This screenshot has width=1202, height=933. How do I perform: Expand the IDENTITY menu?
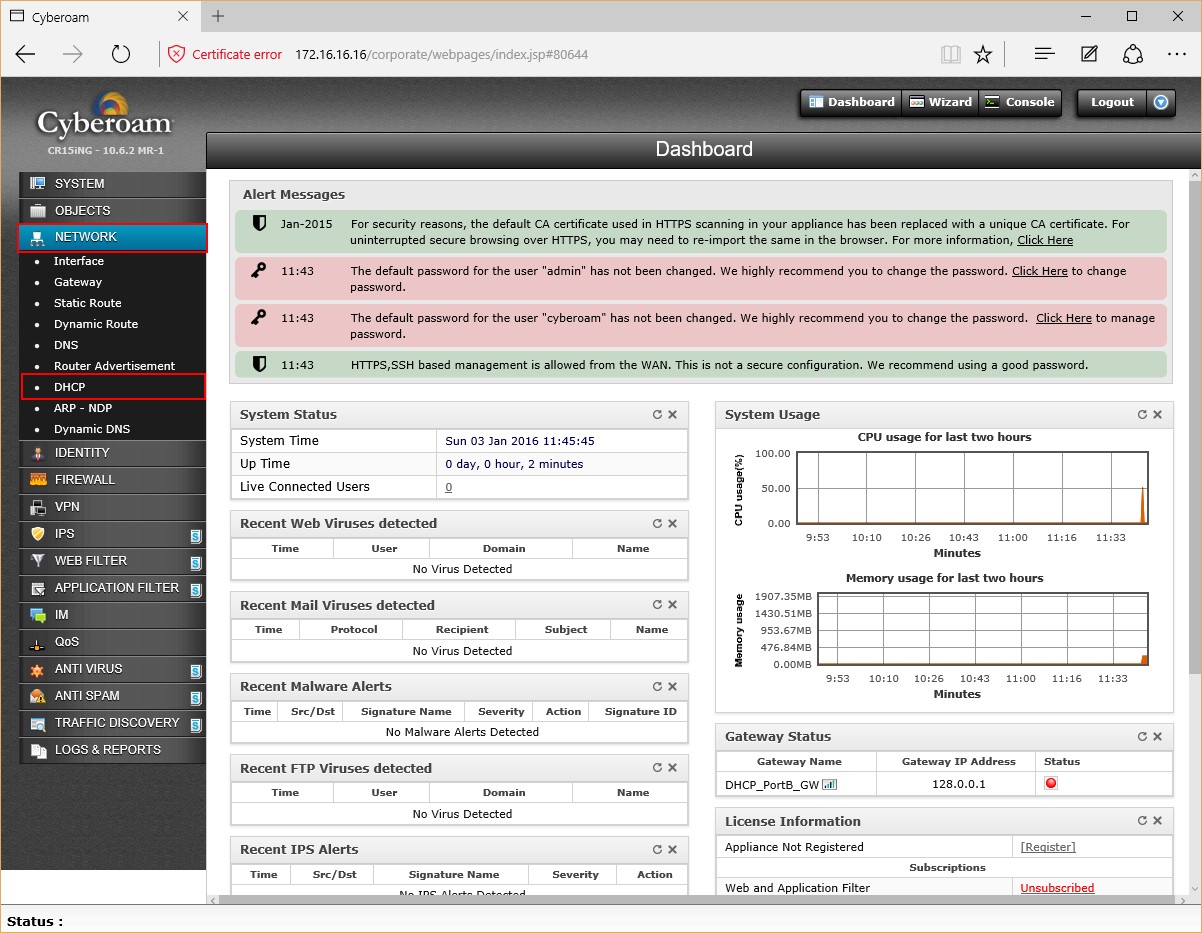pos(112,453)
